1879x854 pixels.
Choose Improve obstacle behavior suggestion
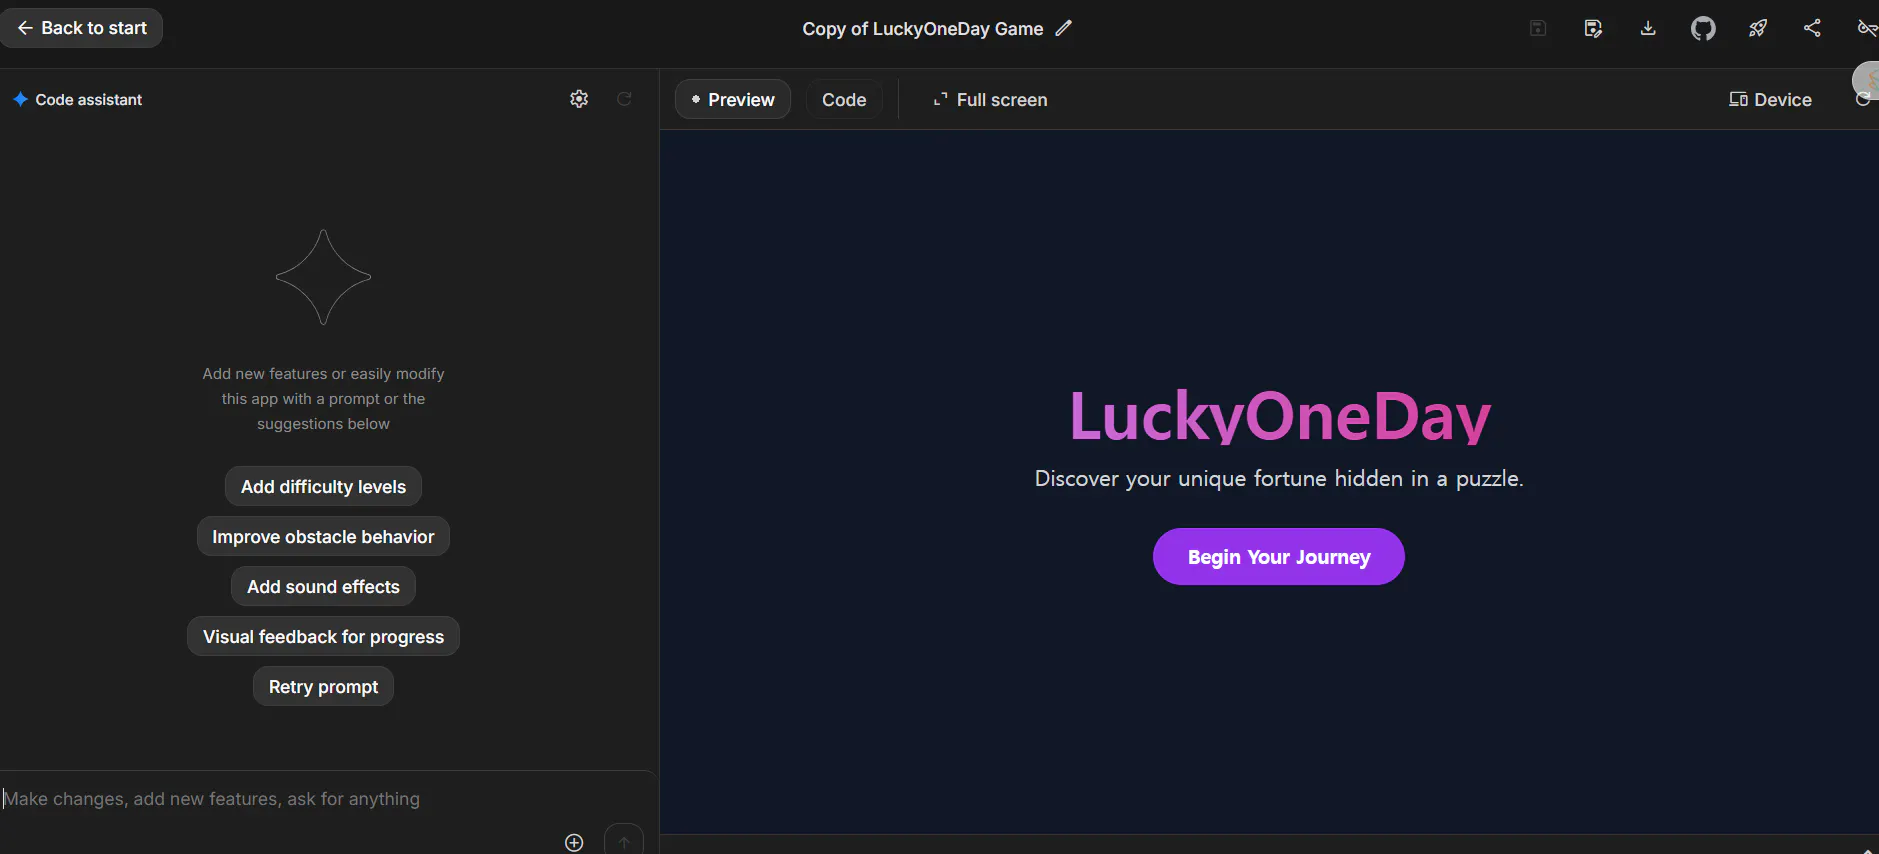[x=323, y=536]
